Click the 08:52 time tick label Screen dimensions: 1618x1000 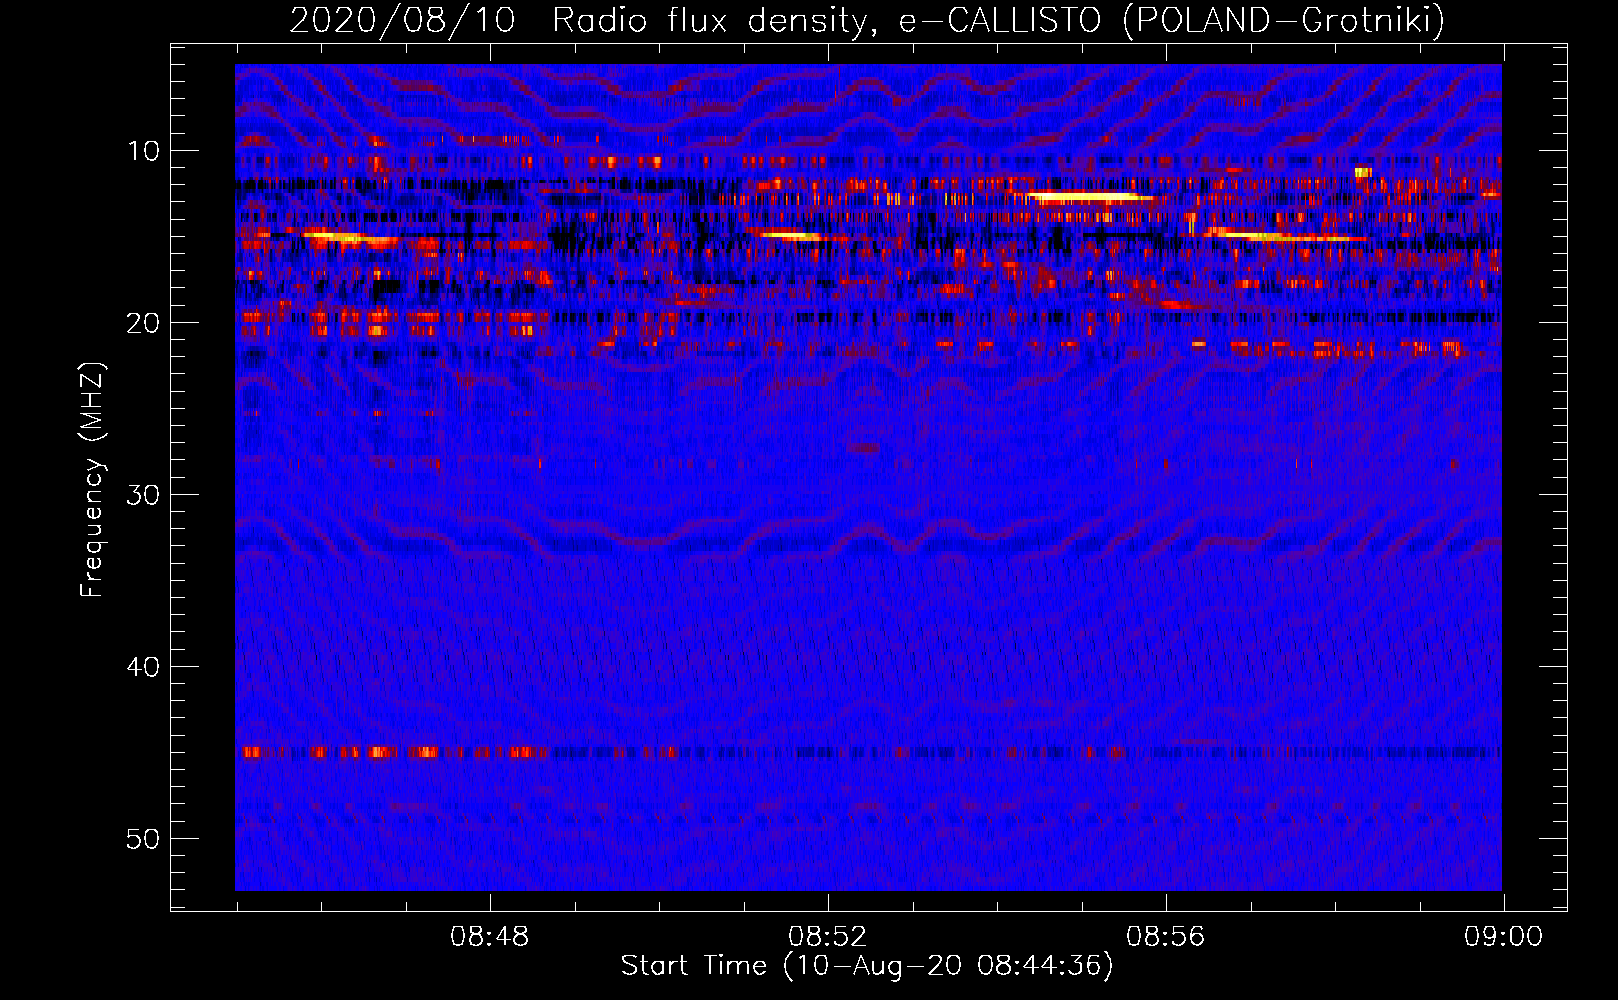click(x=828, y=937)
